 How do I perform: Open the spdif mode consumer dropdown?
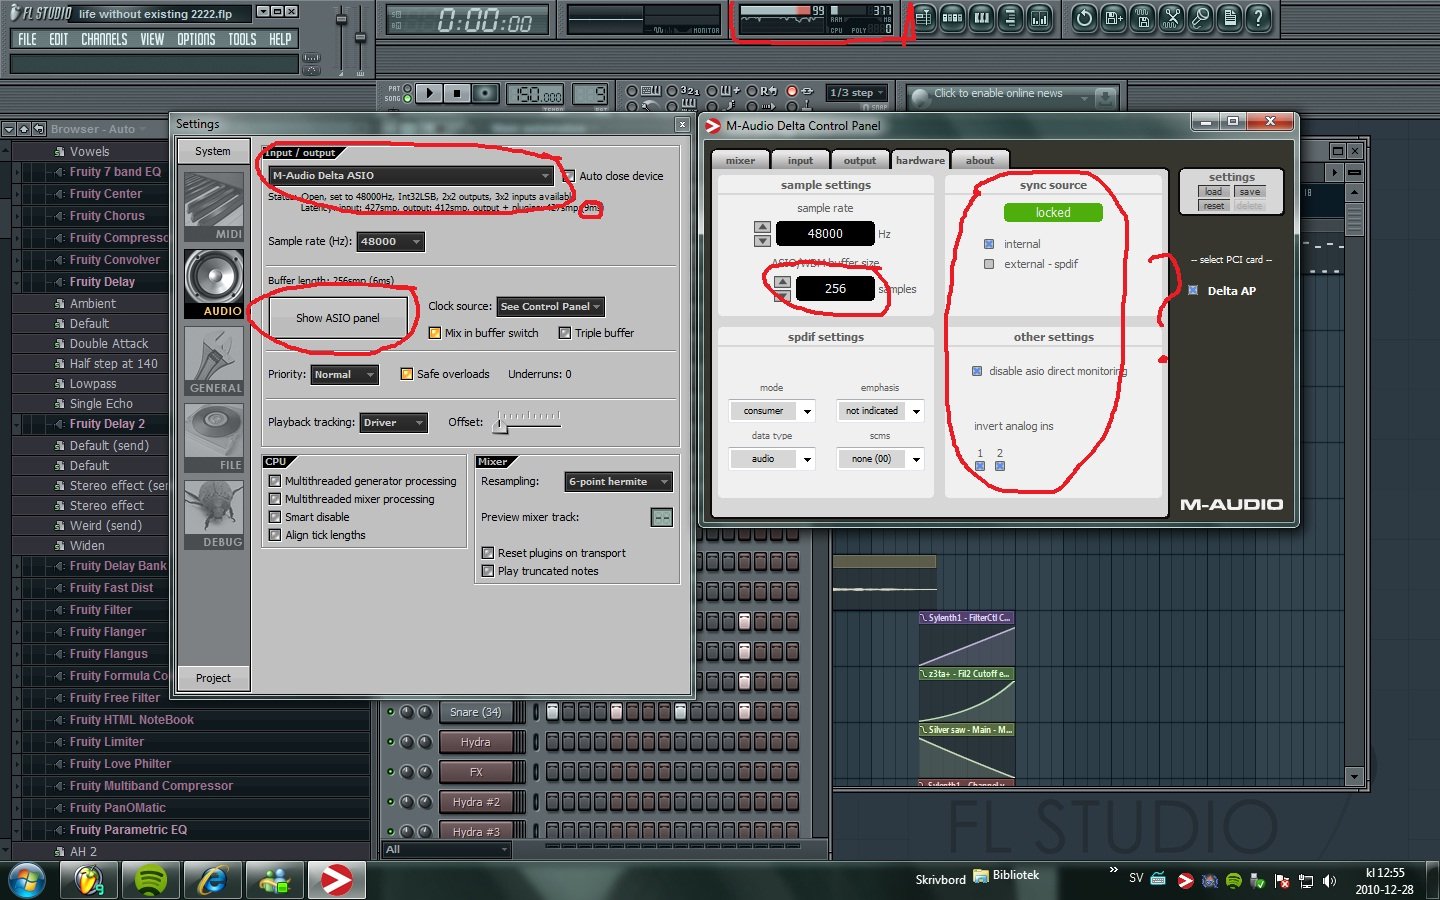click(x=772, y=411)
